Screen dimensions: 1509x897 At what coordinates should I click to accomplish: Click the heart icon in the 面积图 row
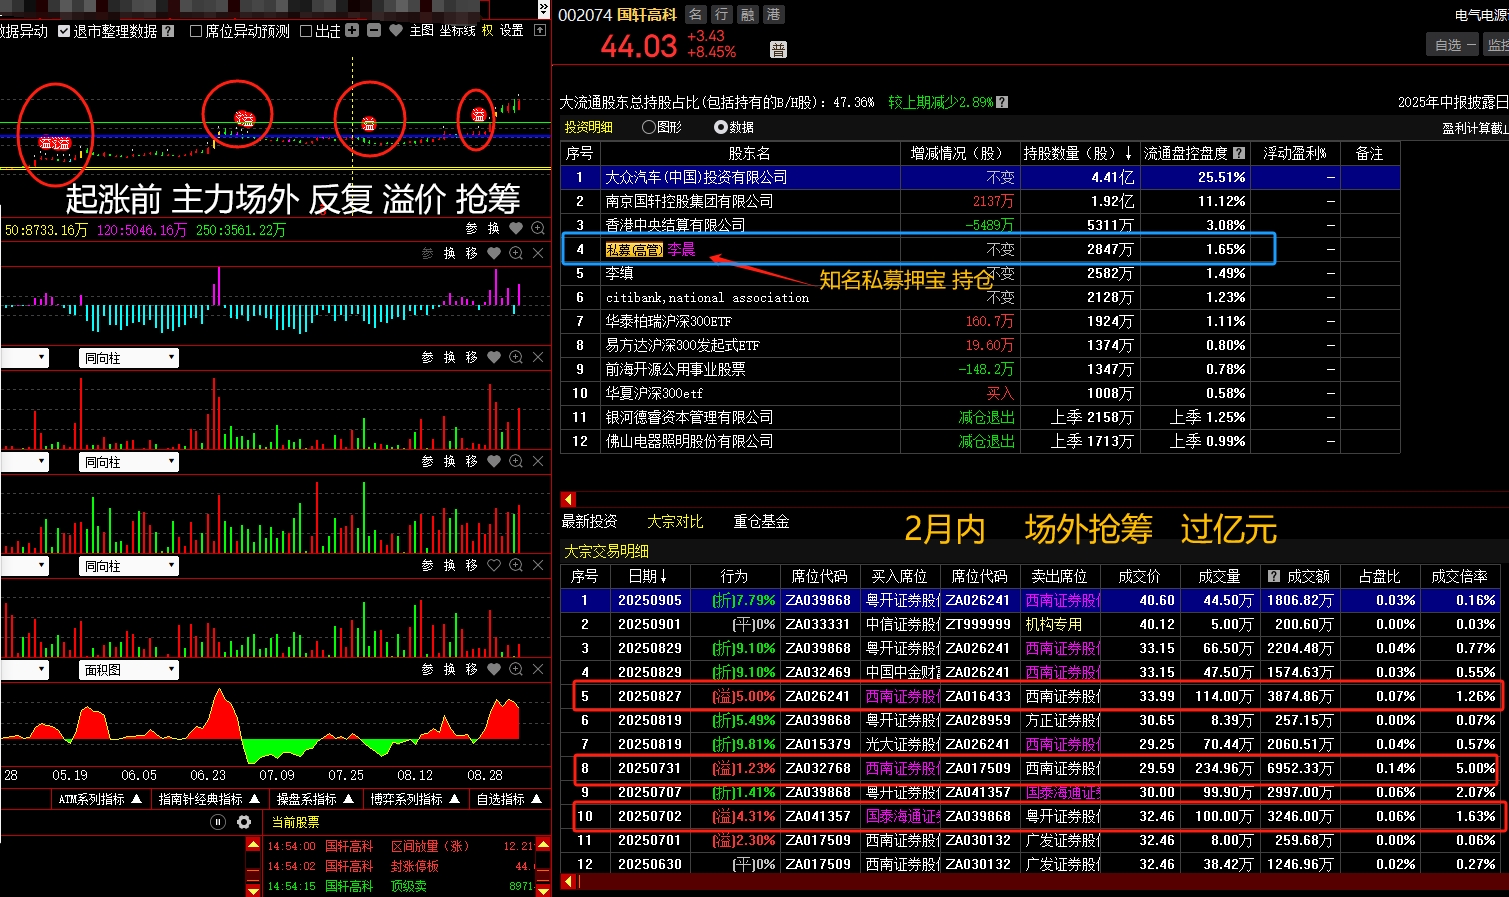coord(494,669)
